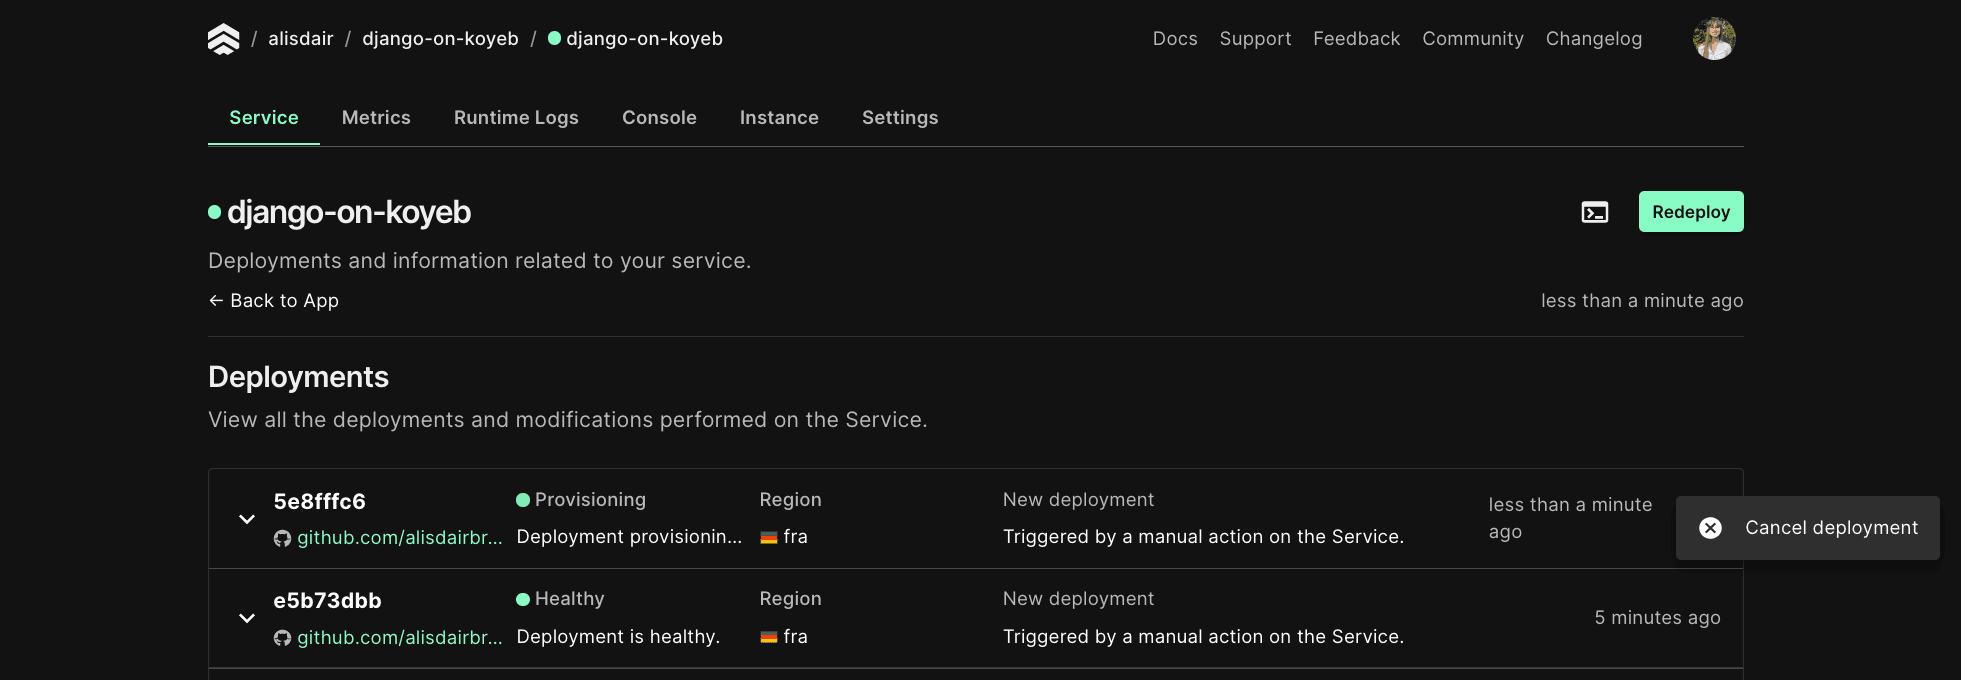
Task: Click the Back to App arrow
Action: tap(216, 301)
